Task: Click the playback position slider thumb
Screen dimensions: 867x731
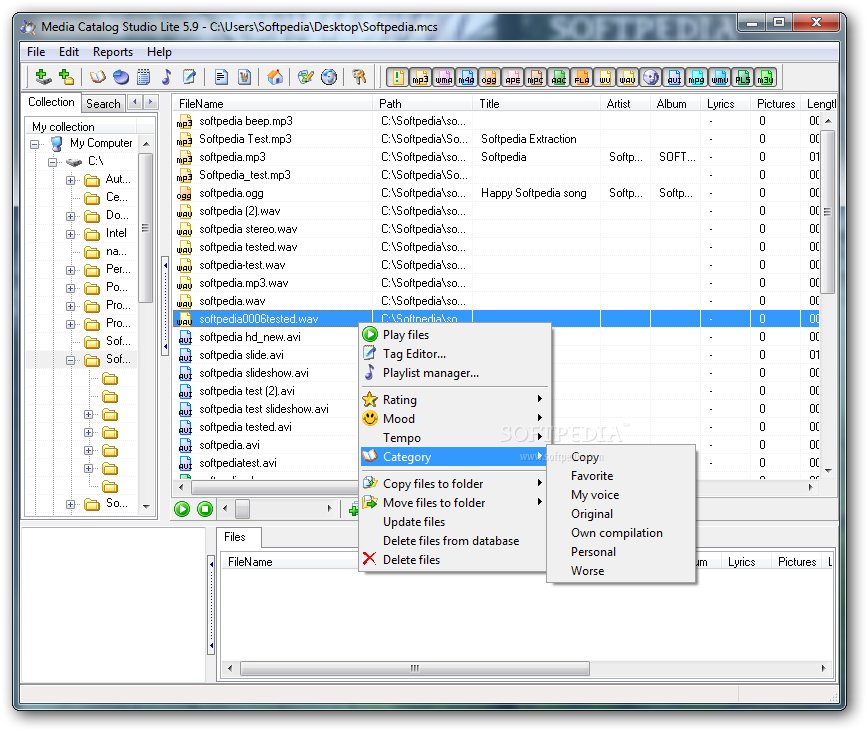Action: click(x=243, y=509)
